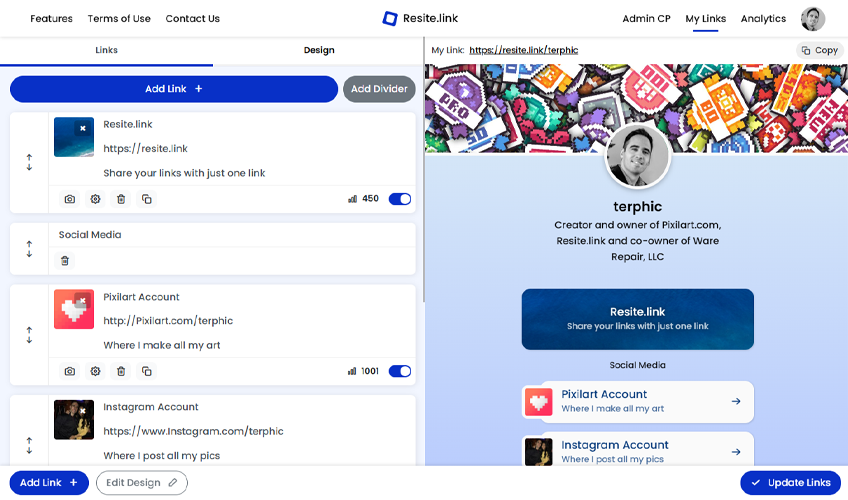Duplicate the Resite.link card
Viewport: 848px width, 500px height.
(147, 199)
